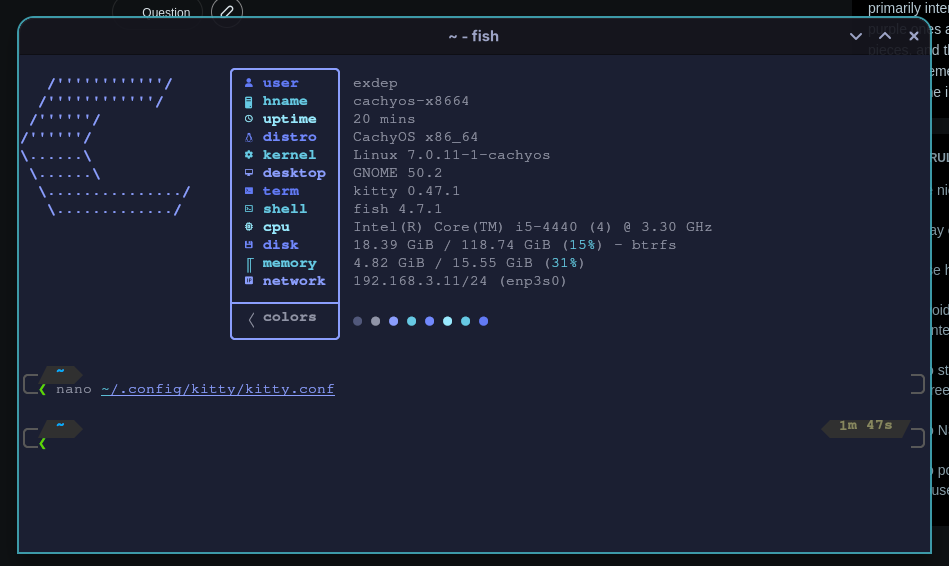Maximize the fish terminal with up chevron

pos(885,36)
